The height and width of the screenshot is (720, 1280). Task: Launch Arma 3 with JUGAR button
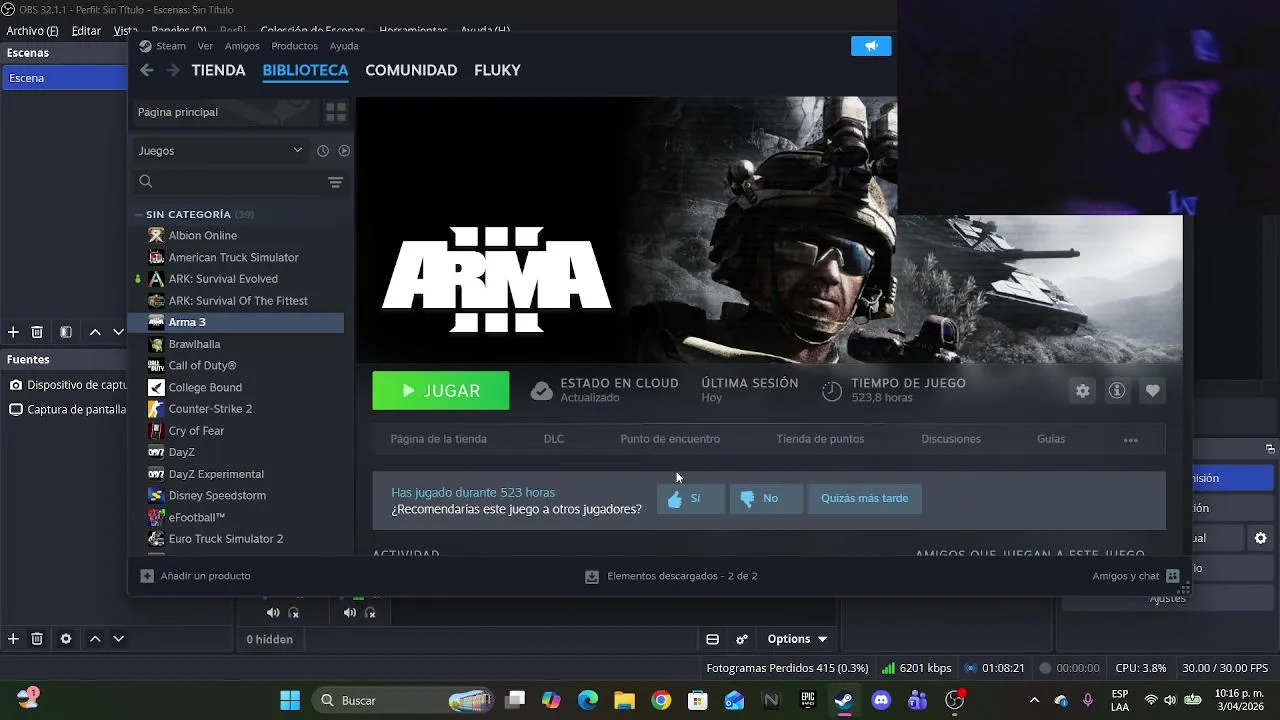tap(441, 391)
